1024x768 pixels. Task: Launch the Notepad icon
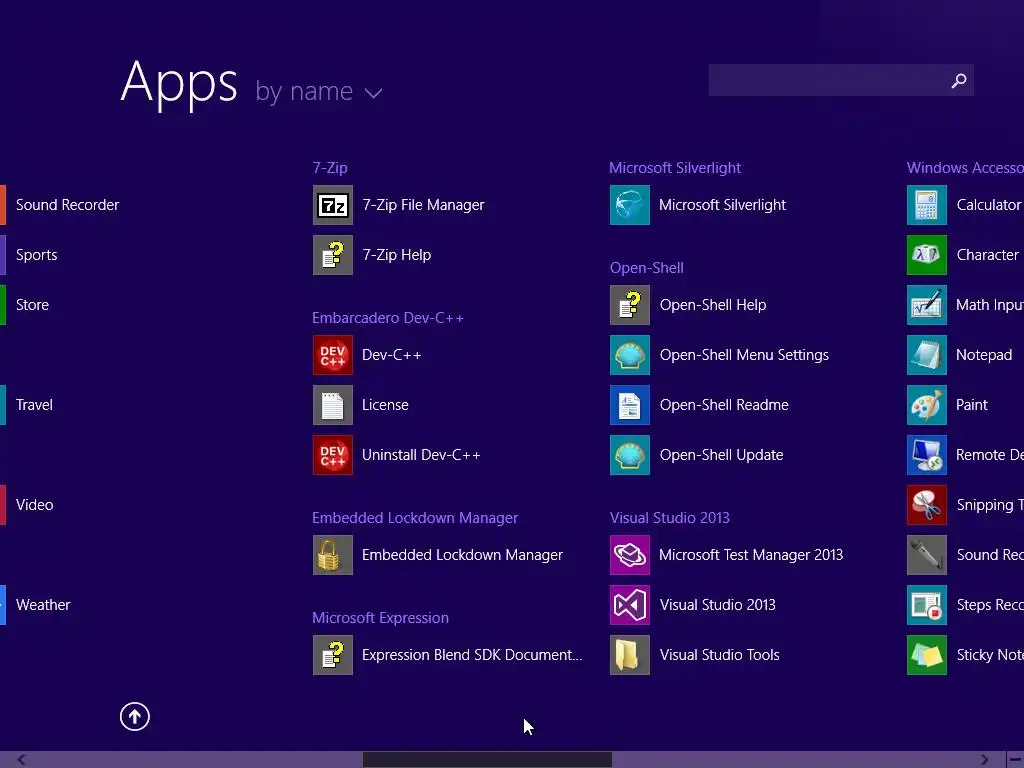(927, 355)
